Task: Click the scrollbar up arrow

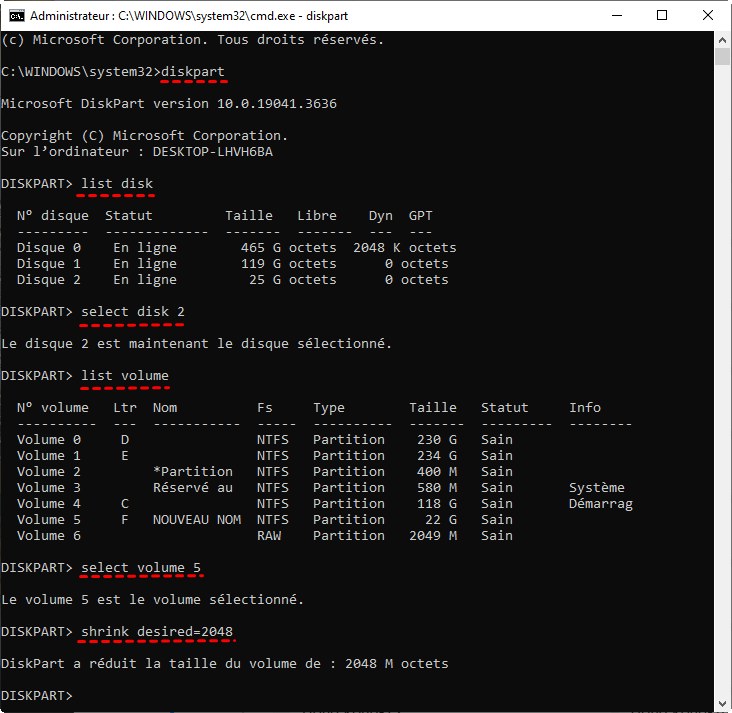Action: point(722,39)
